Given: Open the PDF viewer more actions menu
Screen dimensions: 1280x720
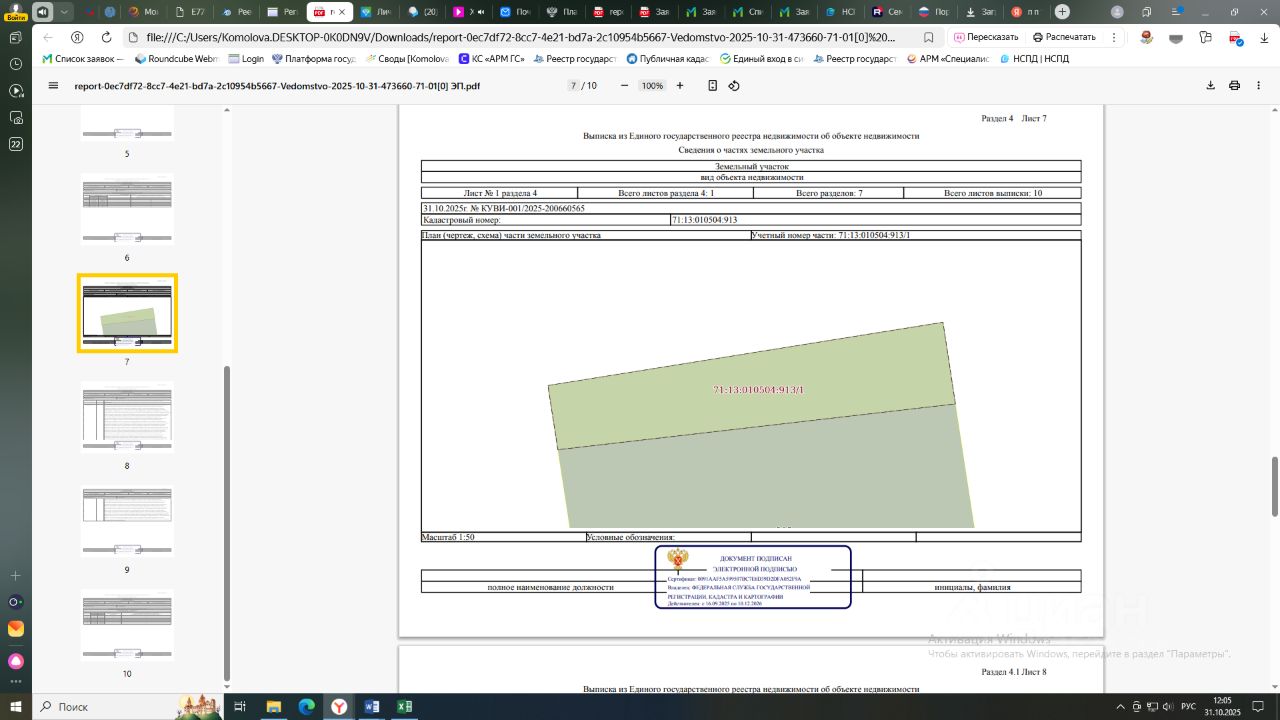Looking at the screenshot, I should point(1257,86).
